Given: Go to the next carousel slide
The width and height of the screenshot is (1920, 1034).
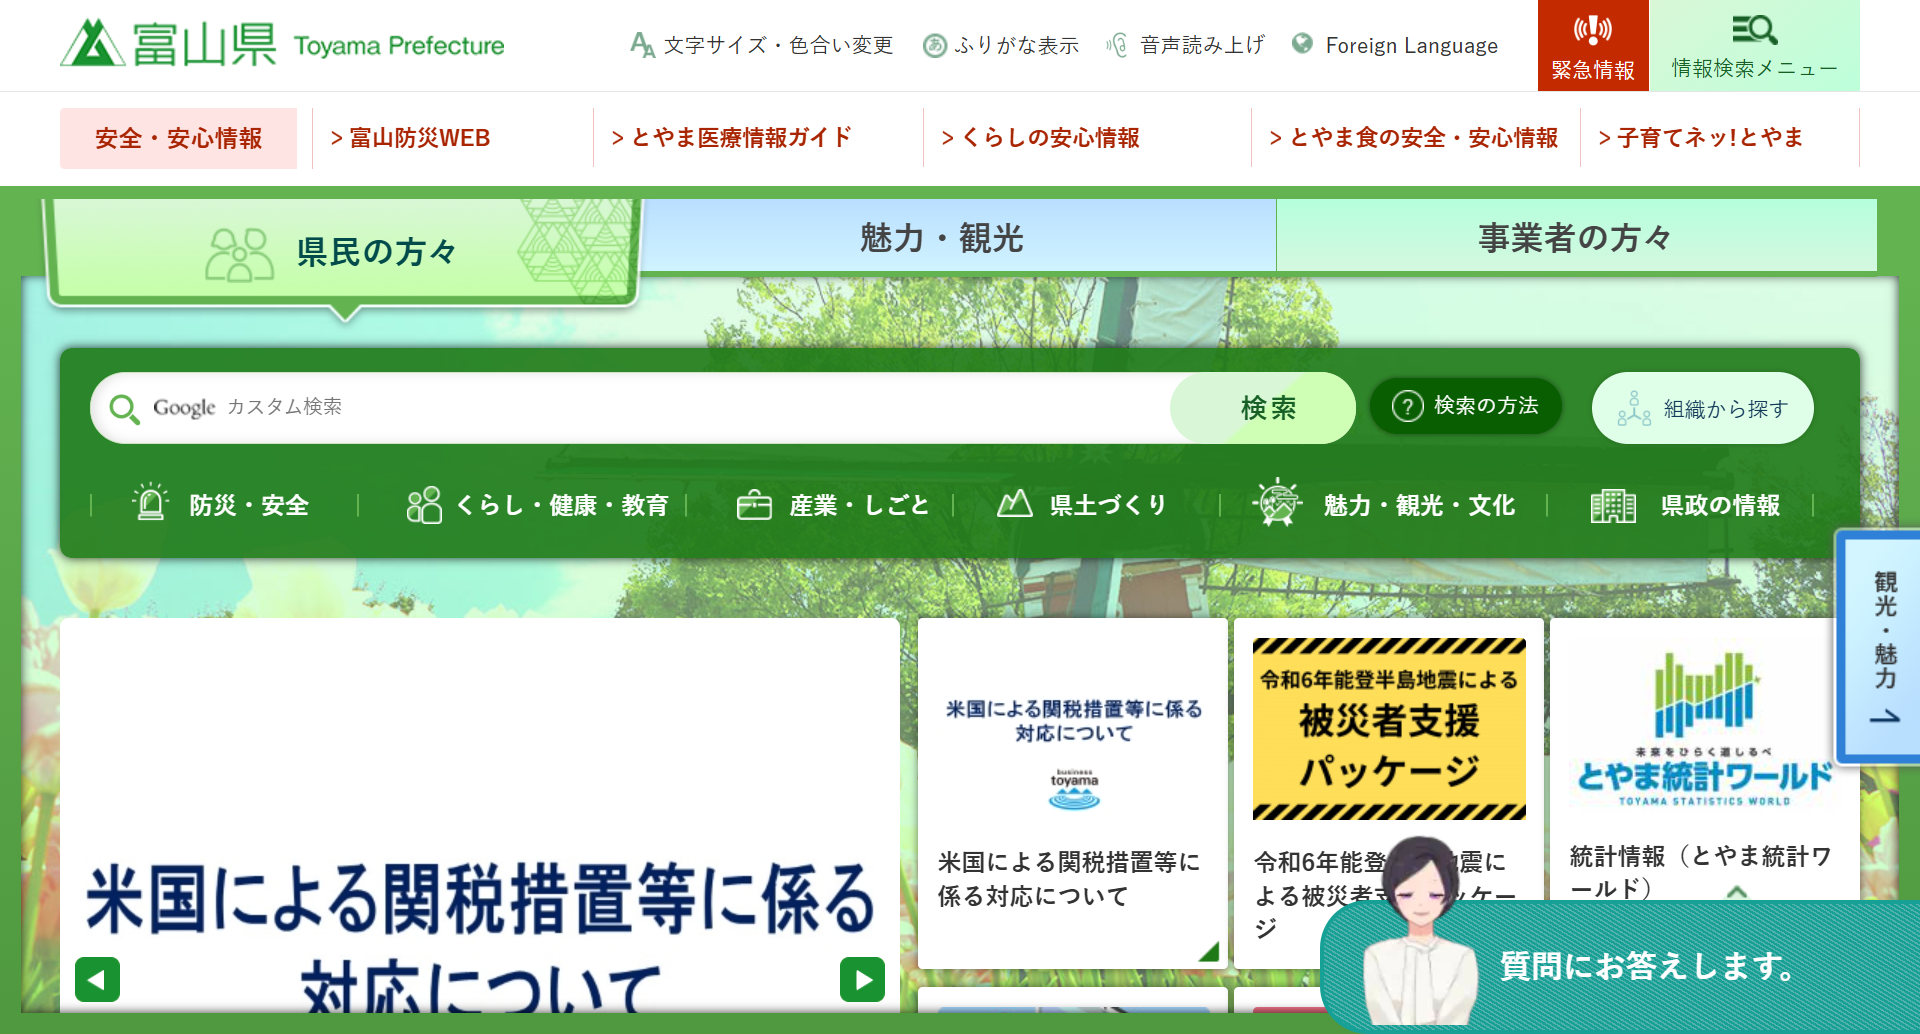Looking at the screenshot, I should [x=862, y=979].
